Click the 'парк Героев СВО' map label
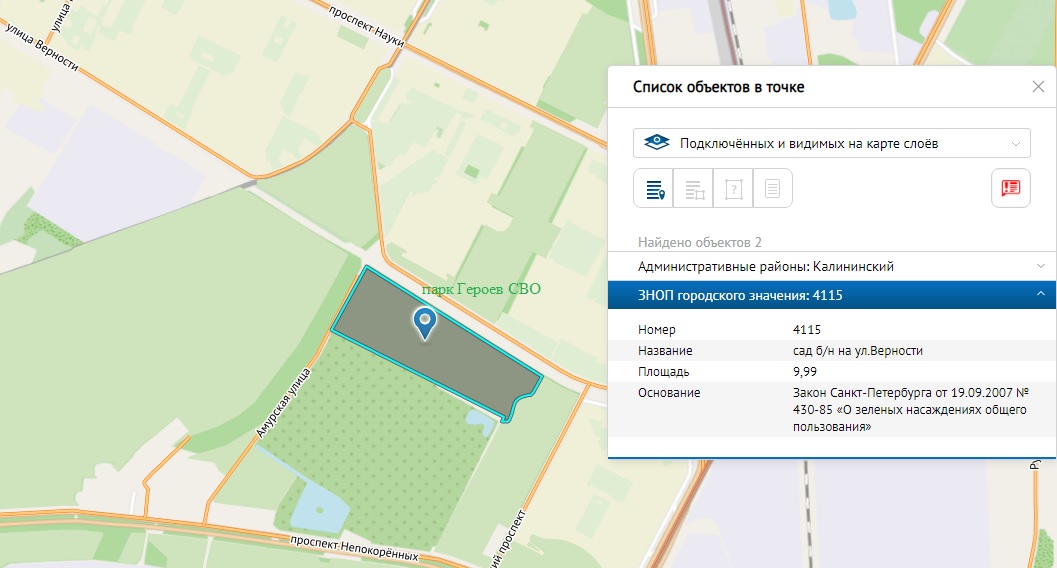This screenshot has width=1057, height=568. point(480,290)
